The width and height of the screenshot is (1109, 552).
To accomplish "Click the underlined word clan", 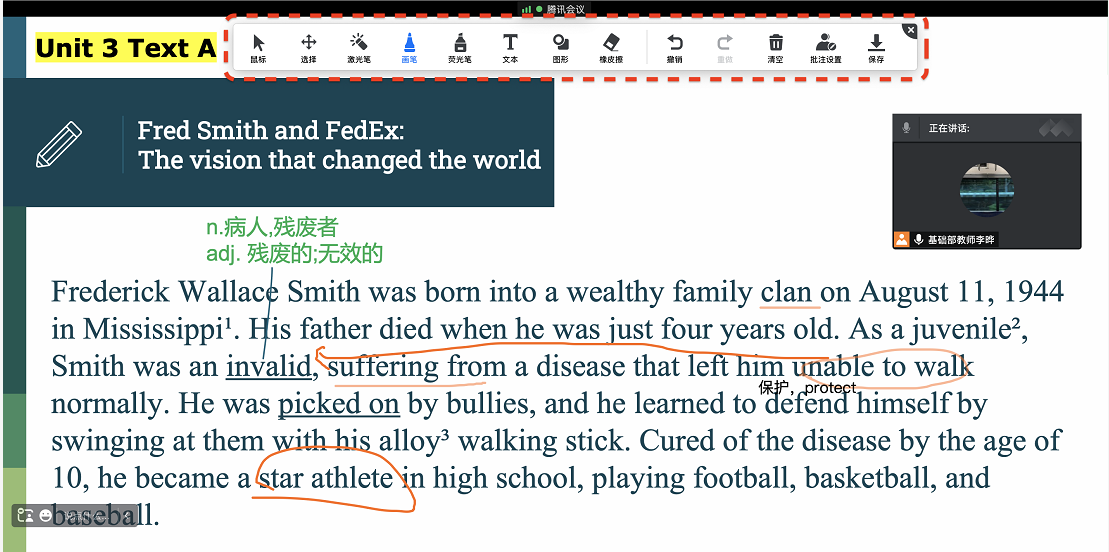I will click(x=786, y=292).
